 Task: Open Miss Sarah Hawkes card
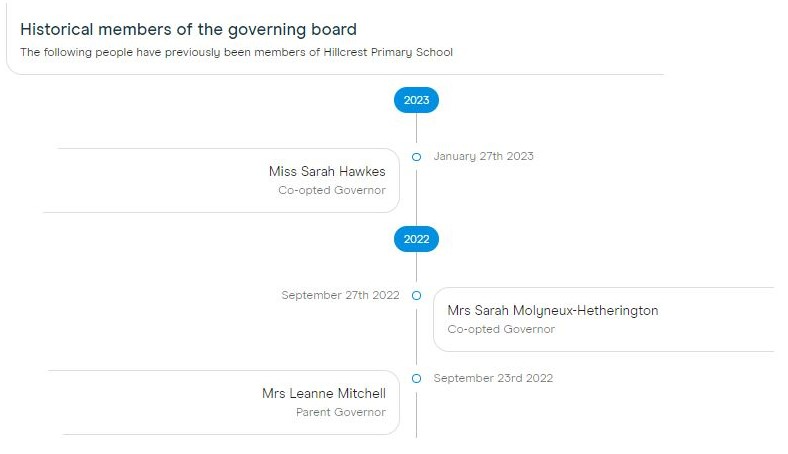[222, 180]
